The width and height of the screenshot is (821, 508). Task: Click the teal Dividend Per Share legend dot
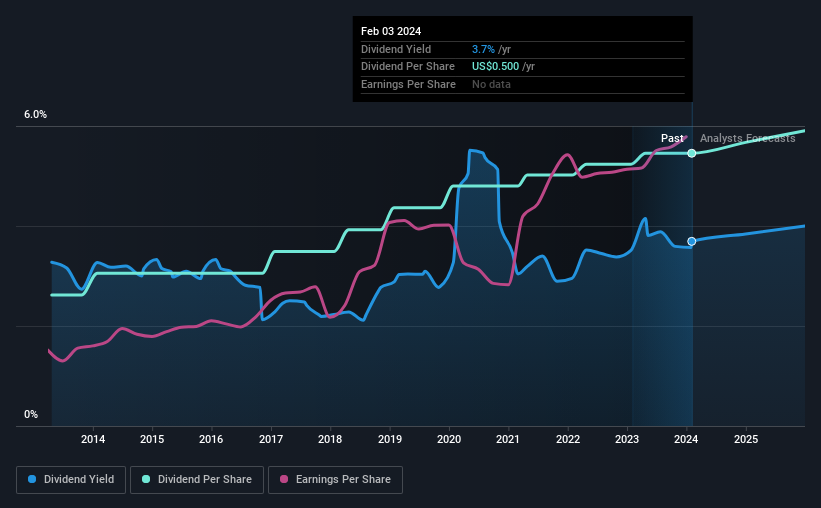(146, 479)
